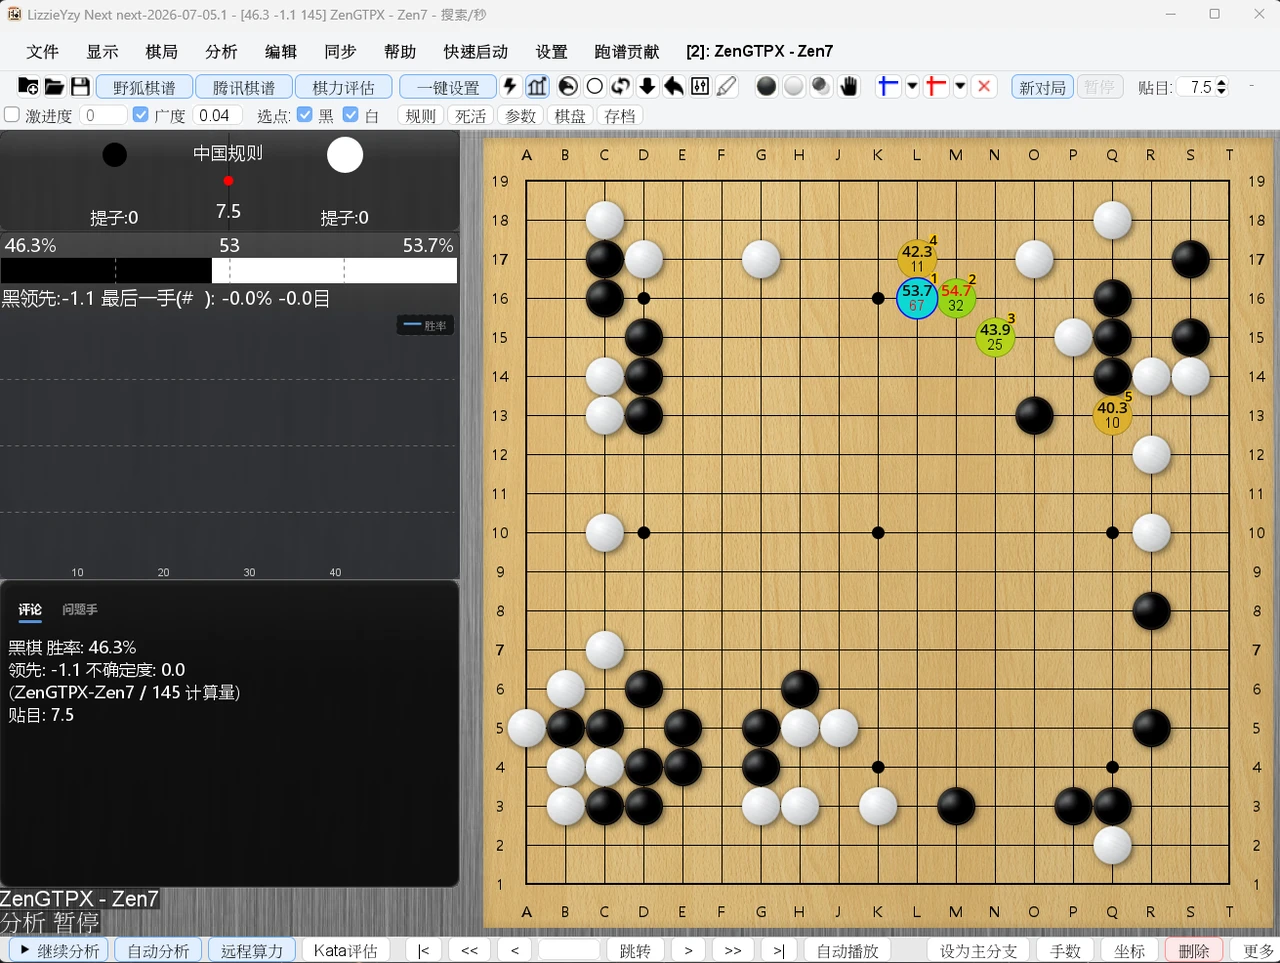The height and width of the screenshot is (963, 1280).
Task: Open the 棋局 menu
Action: click(162, 51)
